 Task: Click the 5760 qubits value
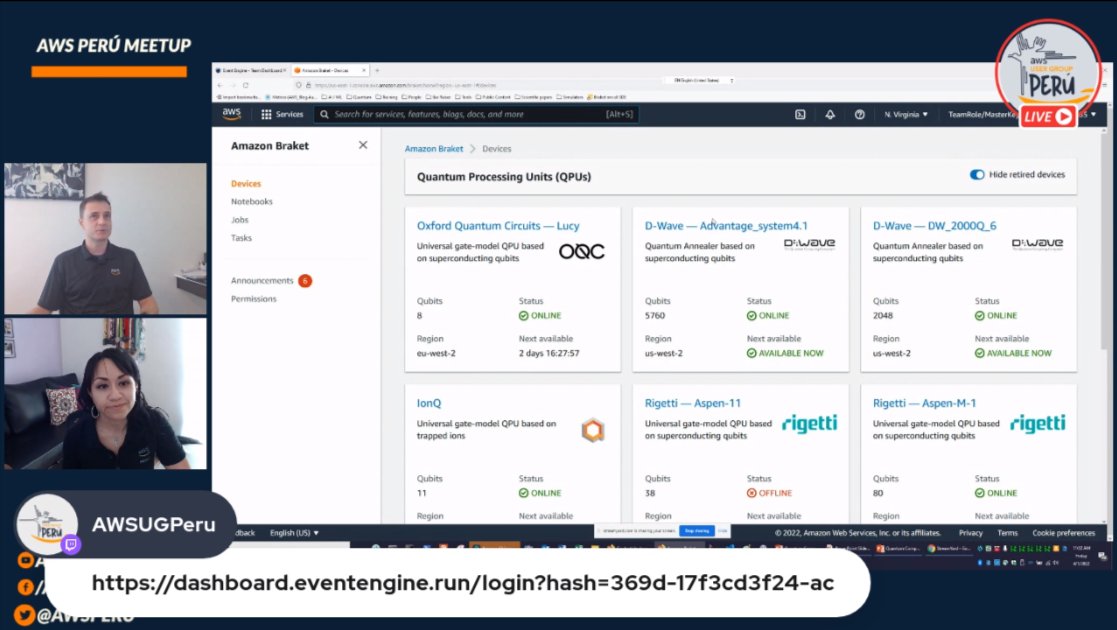655,316
